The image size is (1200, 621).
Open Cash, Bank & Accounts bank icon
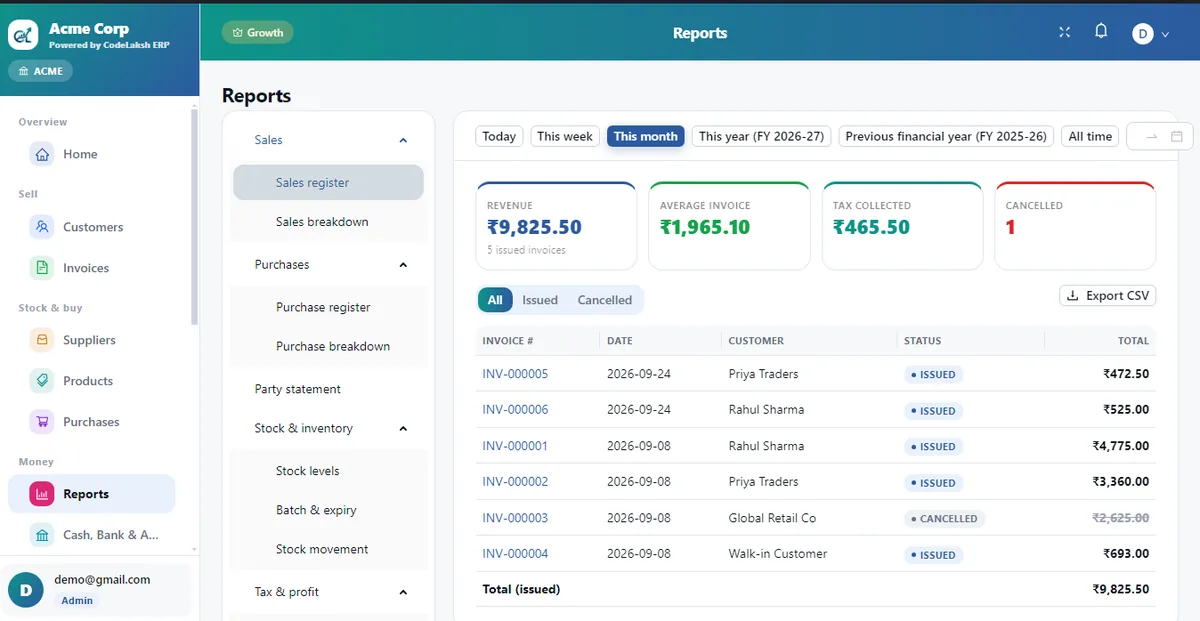[x=42, y=535]
